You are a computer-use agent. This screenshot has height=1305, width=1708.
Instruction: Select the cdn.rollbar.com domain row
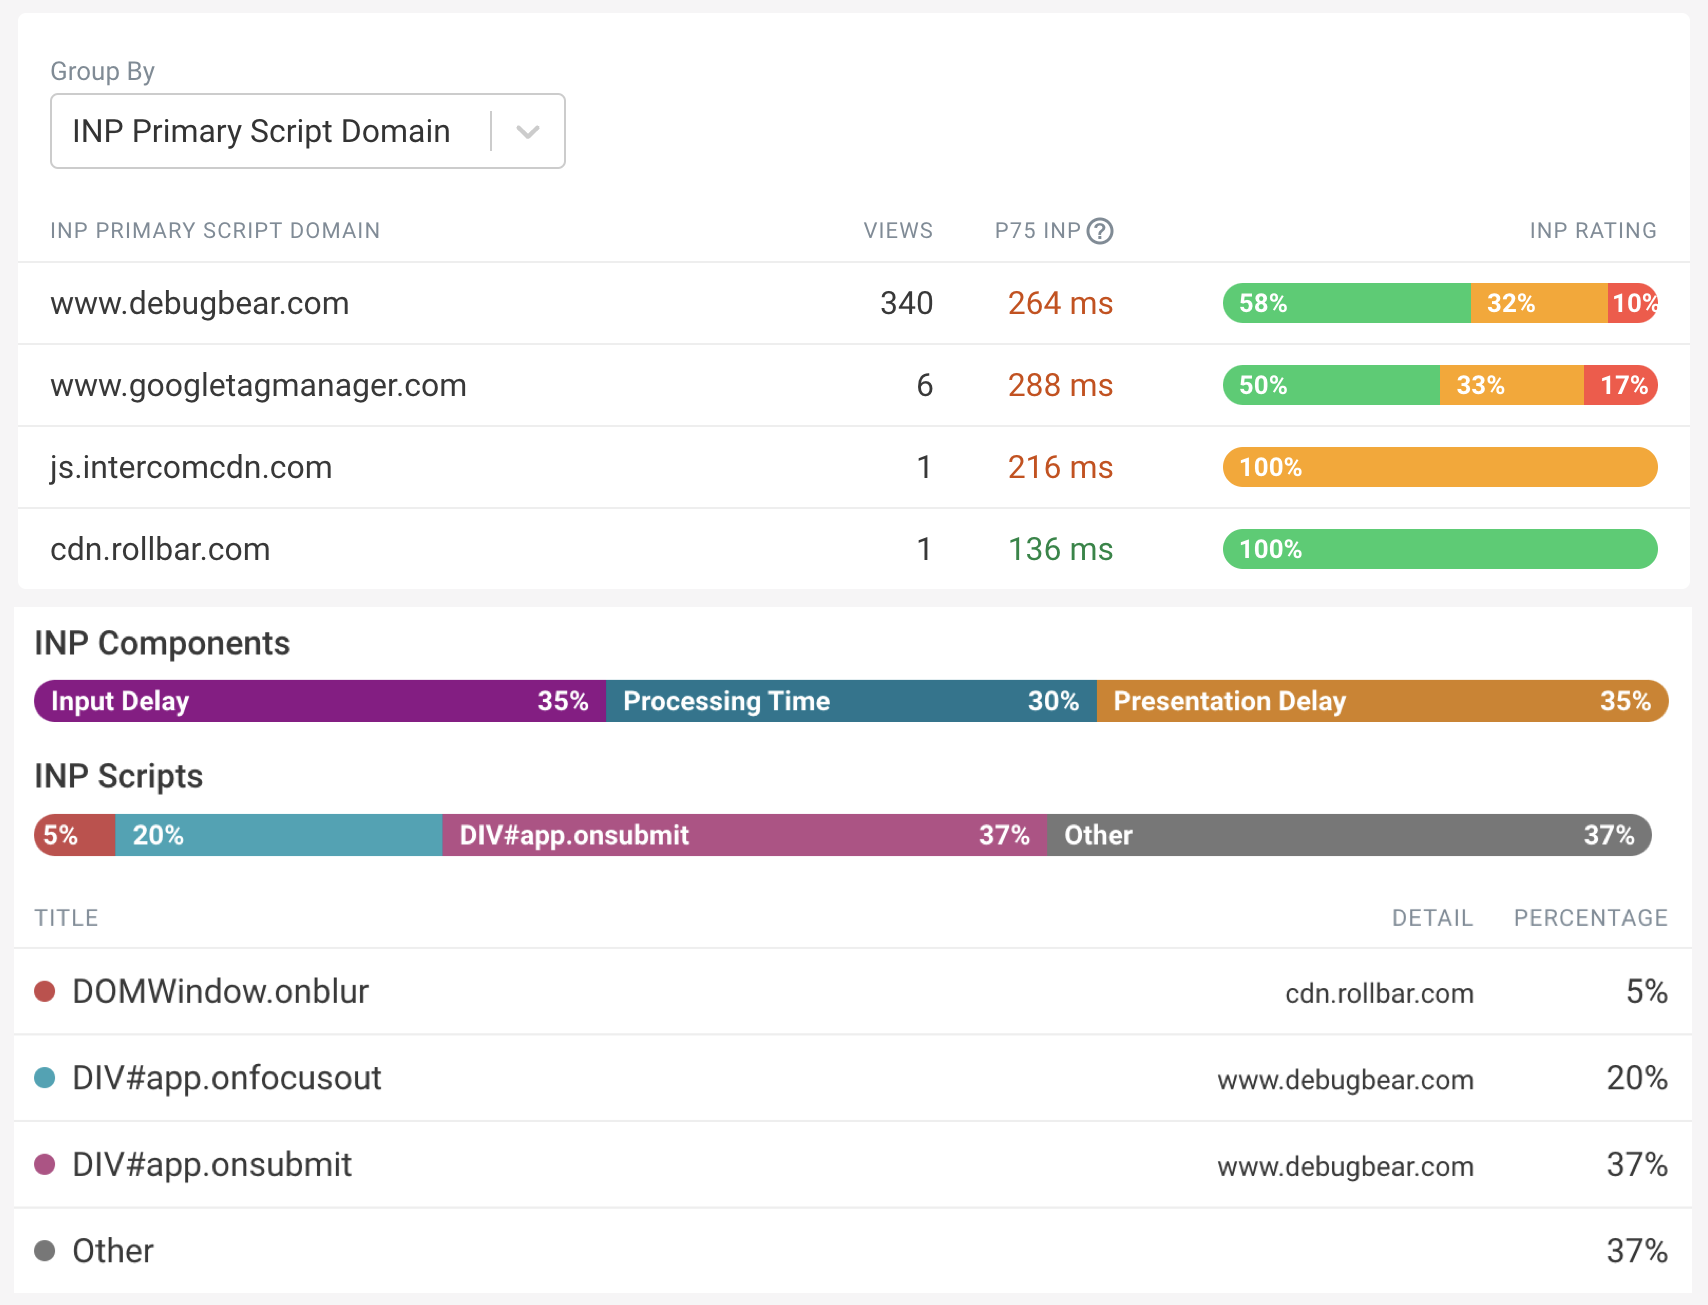854,549
